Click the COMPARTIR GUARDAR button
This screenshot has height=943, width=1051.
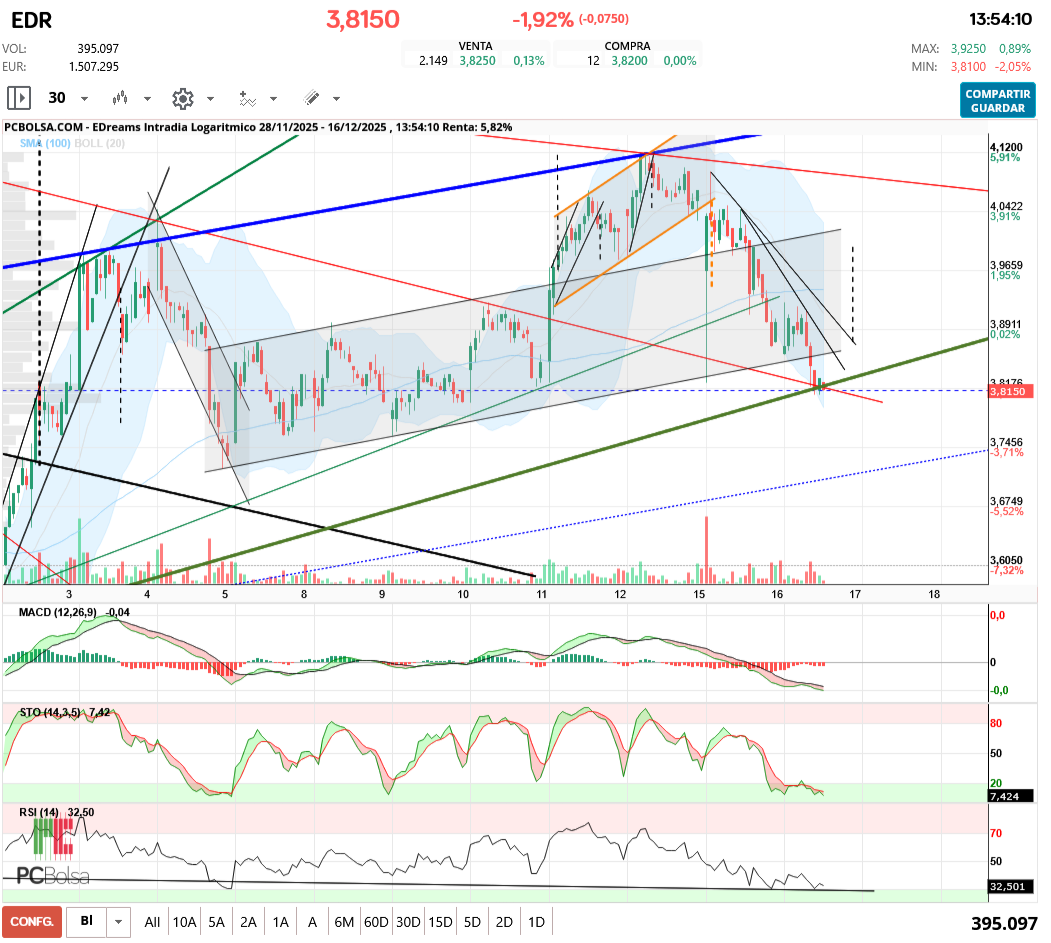pyautogui.click(x=997, y=101)
